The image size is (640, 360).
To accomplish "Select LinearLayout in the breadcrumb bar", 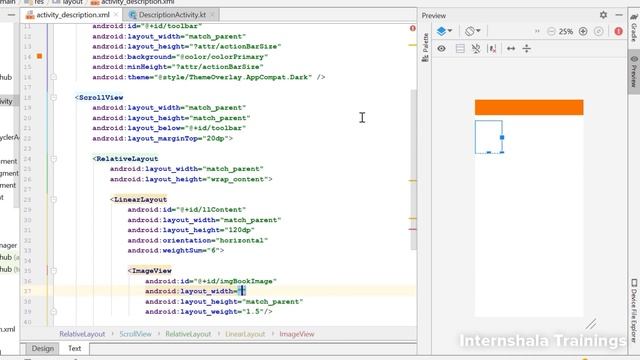I will coord(245,334).
